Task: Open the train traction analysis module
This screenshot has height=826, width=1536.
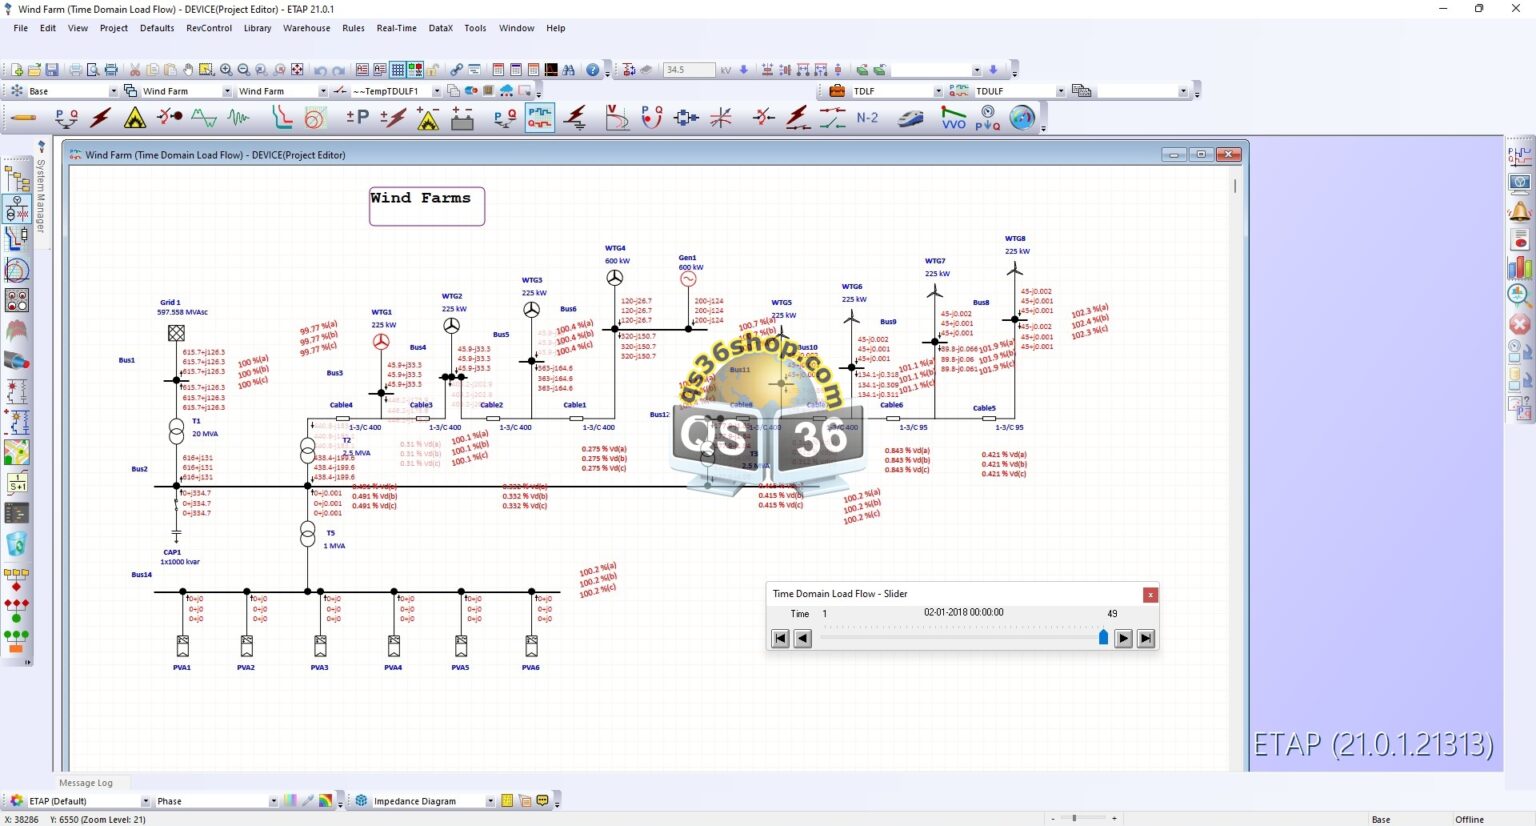Action: [x=910, y=118]
